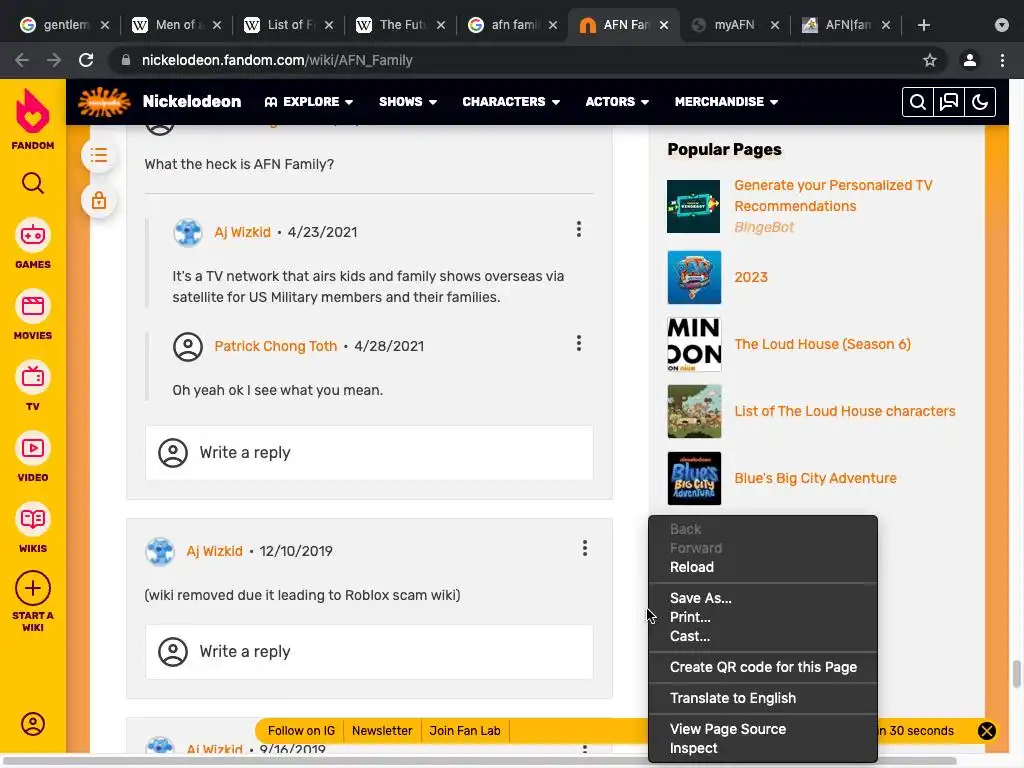
Task: Open The Loud House (Season 6) link
Action: (x=822, y=344)
